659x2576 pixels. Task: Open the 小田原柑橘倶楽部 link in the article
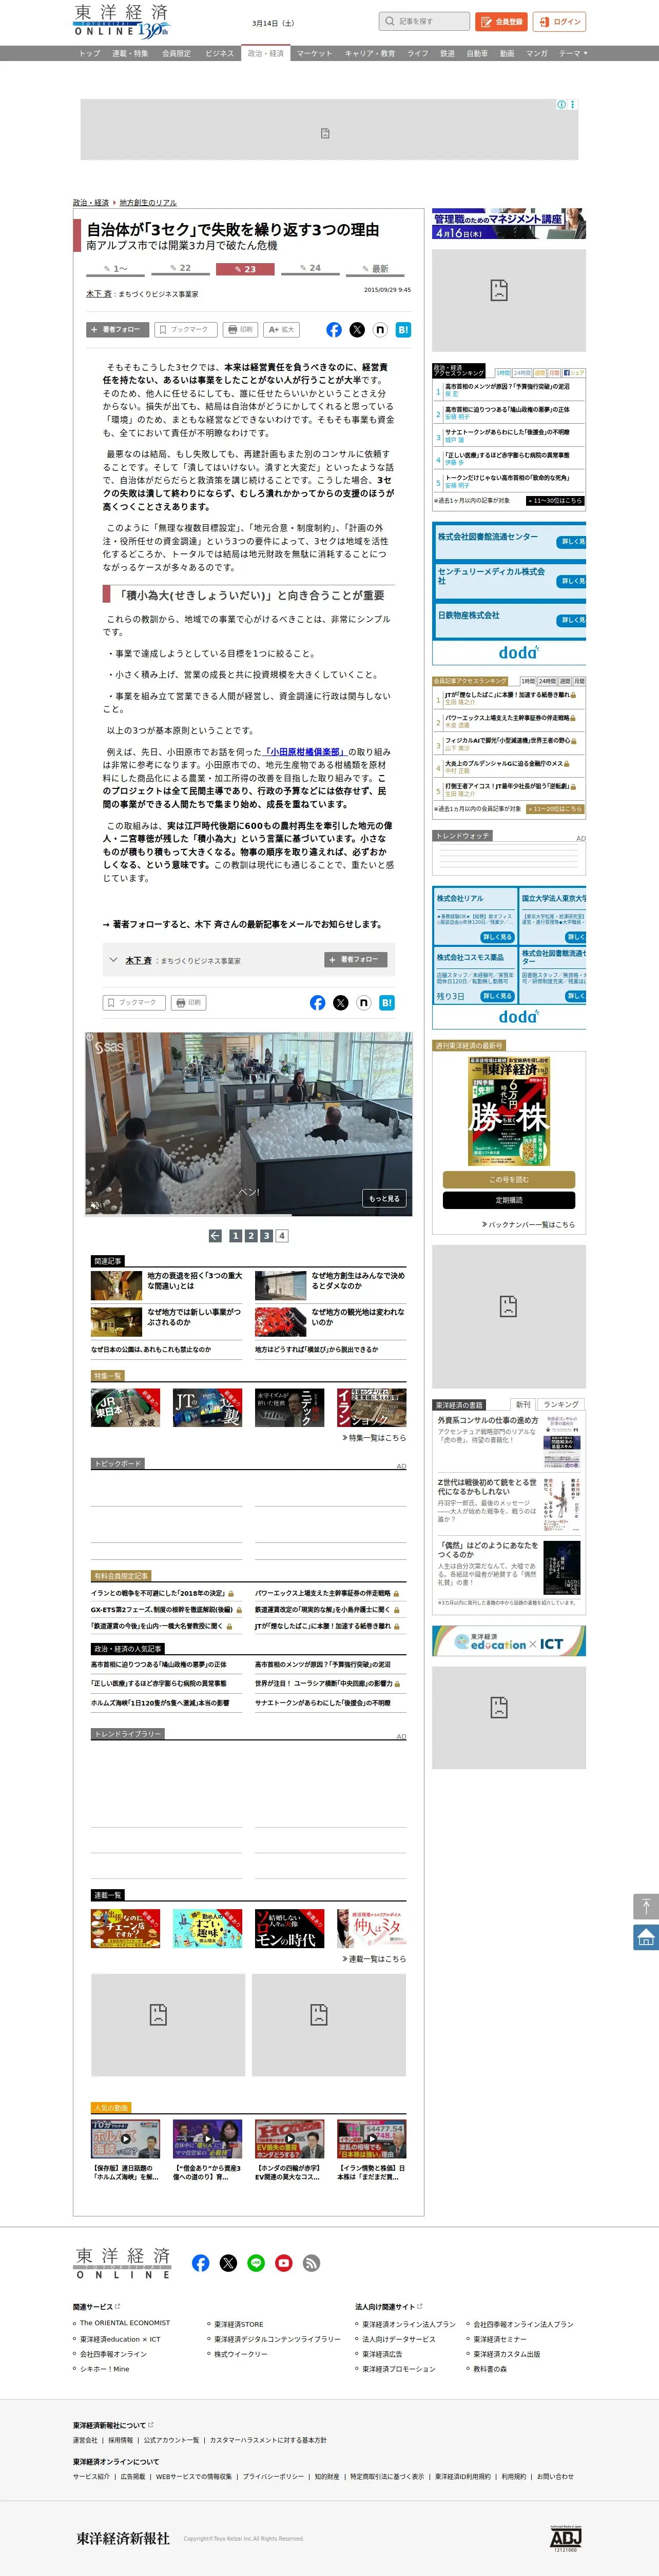pos(304,752)
